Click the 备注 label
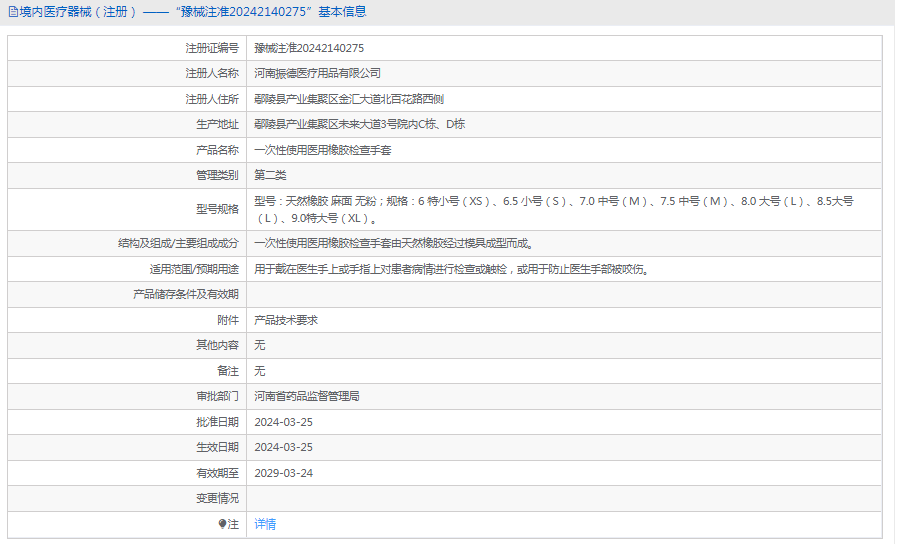 click(228, 371)
